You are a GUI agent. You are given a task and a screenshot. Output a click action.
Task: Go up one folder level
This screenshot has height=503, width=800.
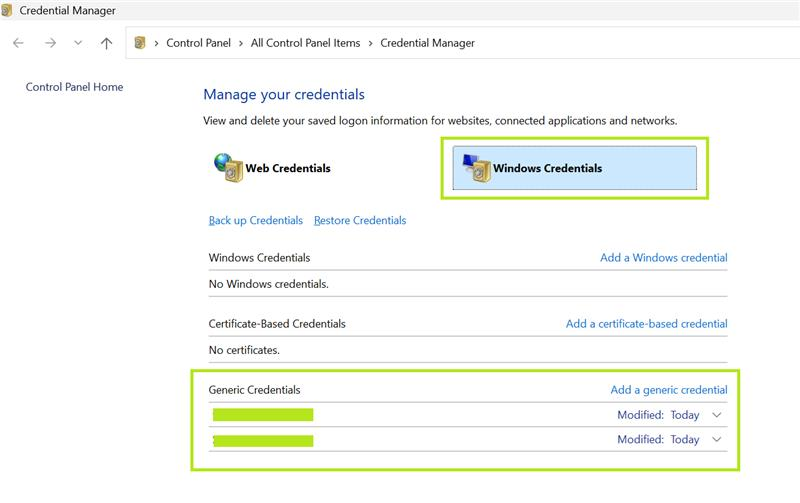(106, 43)
